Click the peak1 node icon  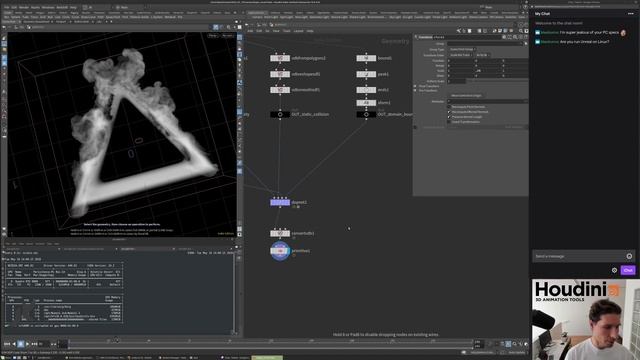(366, 74)
